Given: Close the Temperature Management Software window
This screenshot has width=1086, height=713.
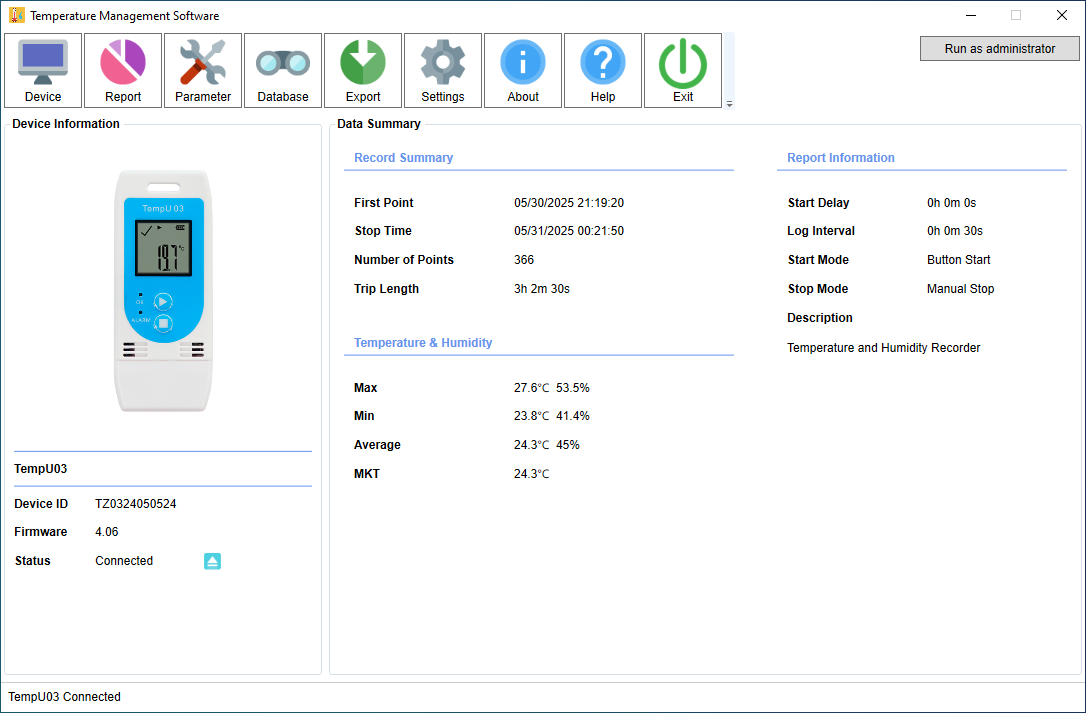Looking at the screenshot, I should (x=1062, y=15).
